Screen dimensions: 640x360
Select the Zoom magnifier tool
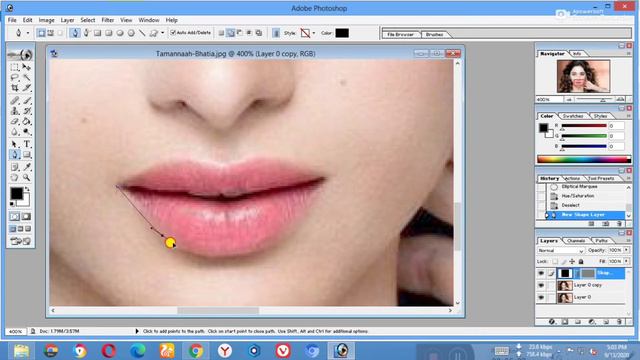[x=27, y=178]
